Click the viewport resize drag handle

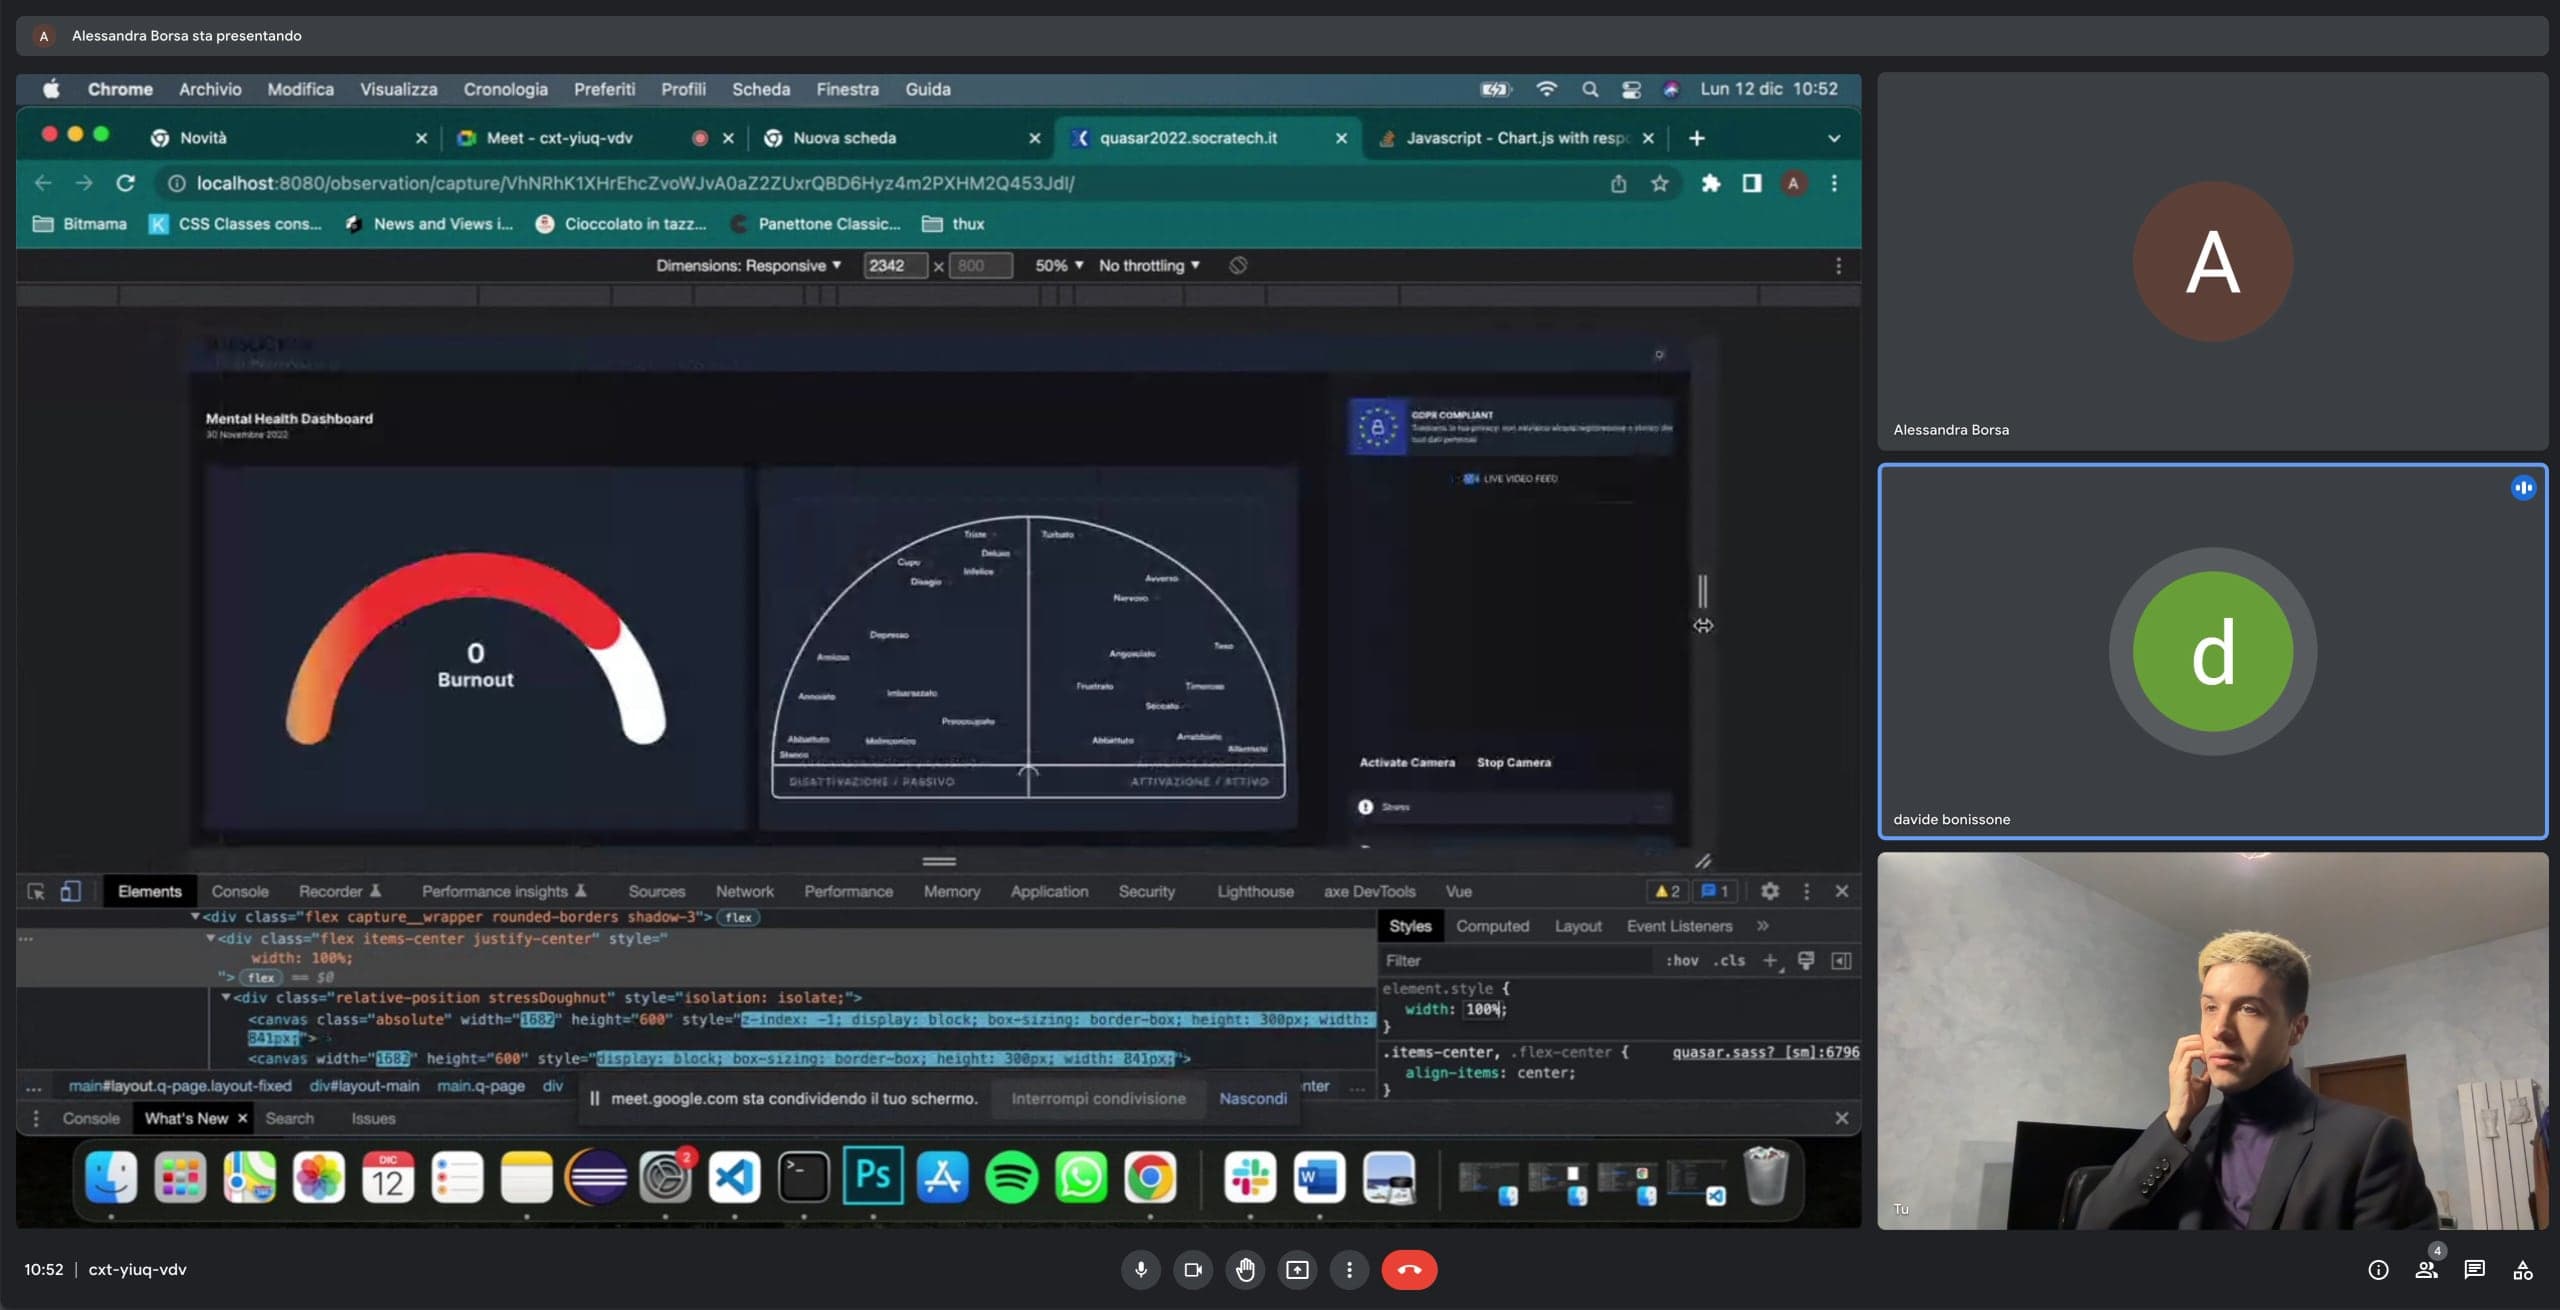point(1702,592)
